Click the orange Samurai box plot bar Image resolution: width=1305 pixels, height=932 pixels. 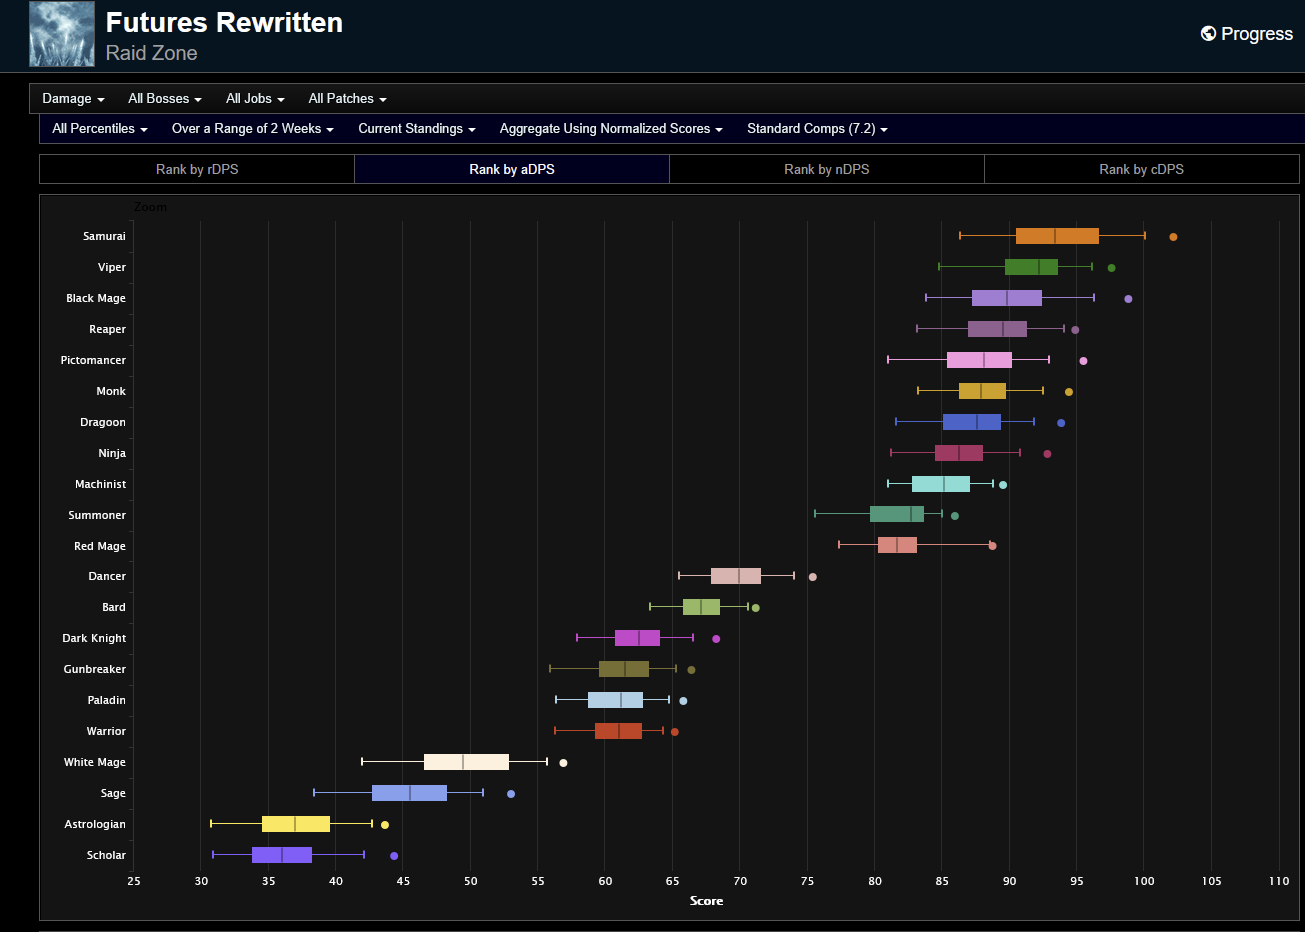pos(1057,236)
